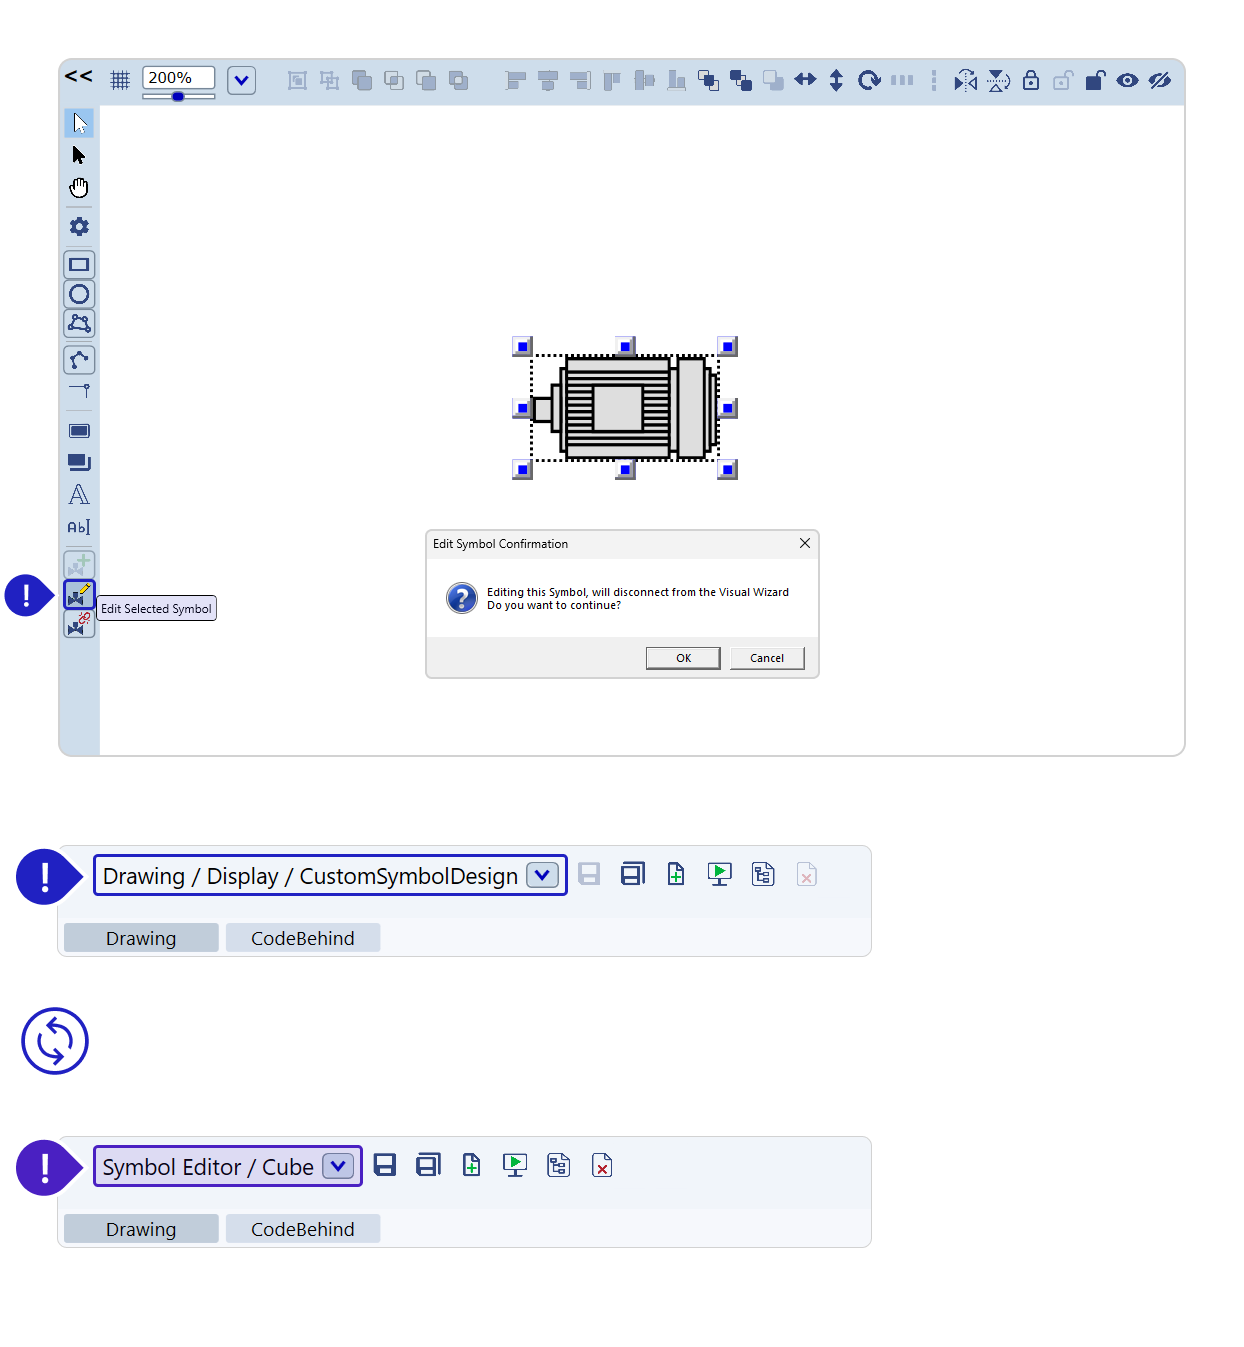Switch to CodeBehind tab under CustomSymbolDesign
Screen dimensions: 1244x1347
tap(302, 938)
